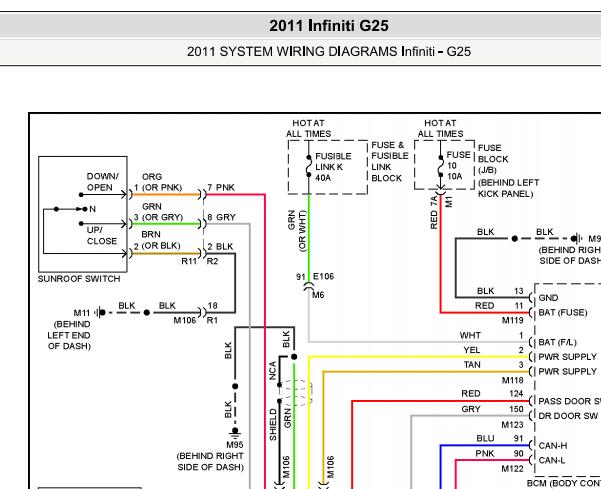The height and width of the screenshot is (489, 601).
Task: Click the M106 label beside R1 connector
Action: click(x=185, y=320)
